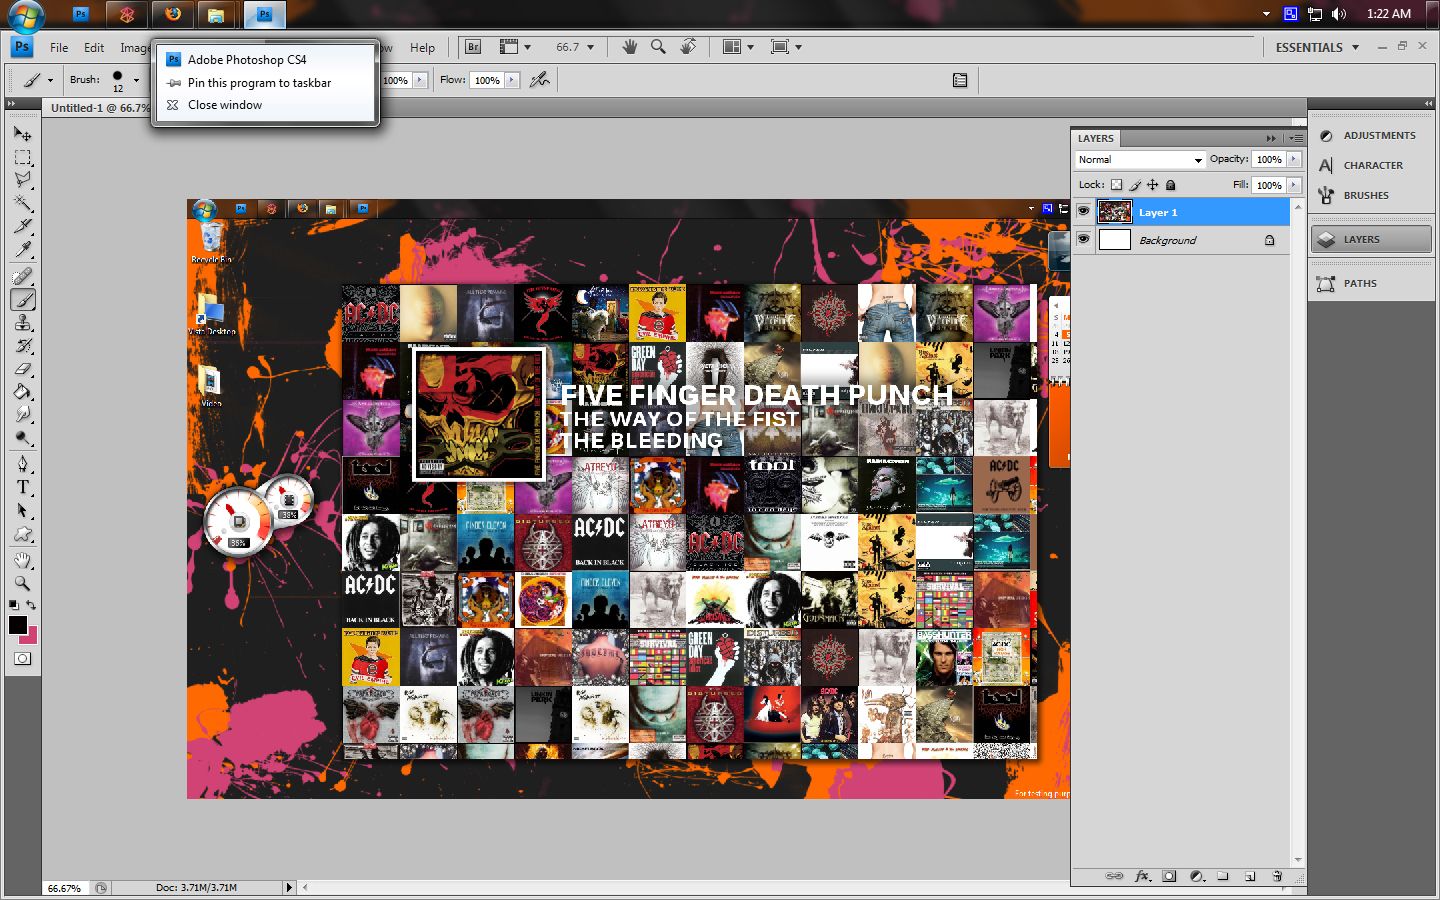Toggle lock transparent pixels
This screenshot has width=1440, height=900.
point(1116,185)
